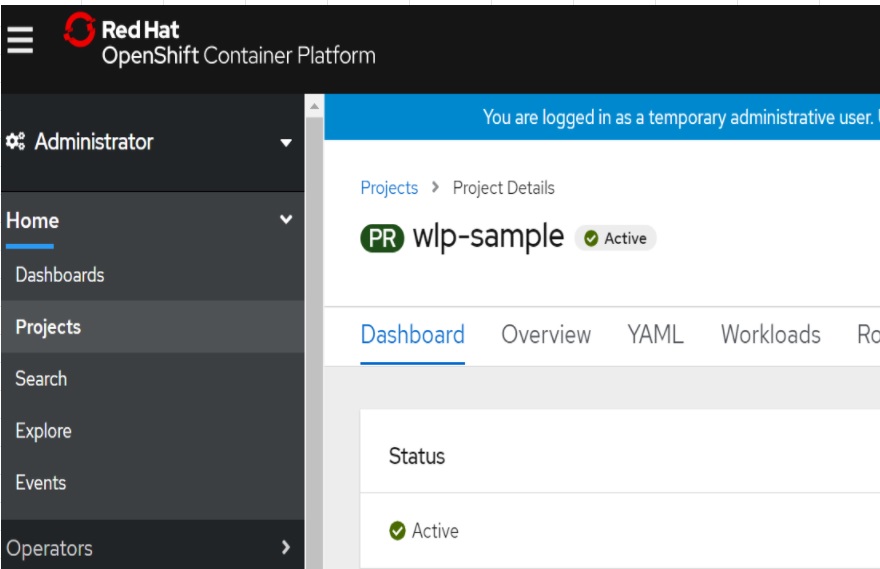Screen dimensions: 880x569
Task: Click the Active badge next to wlp-sample
Action: point(615,238)
